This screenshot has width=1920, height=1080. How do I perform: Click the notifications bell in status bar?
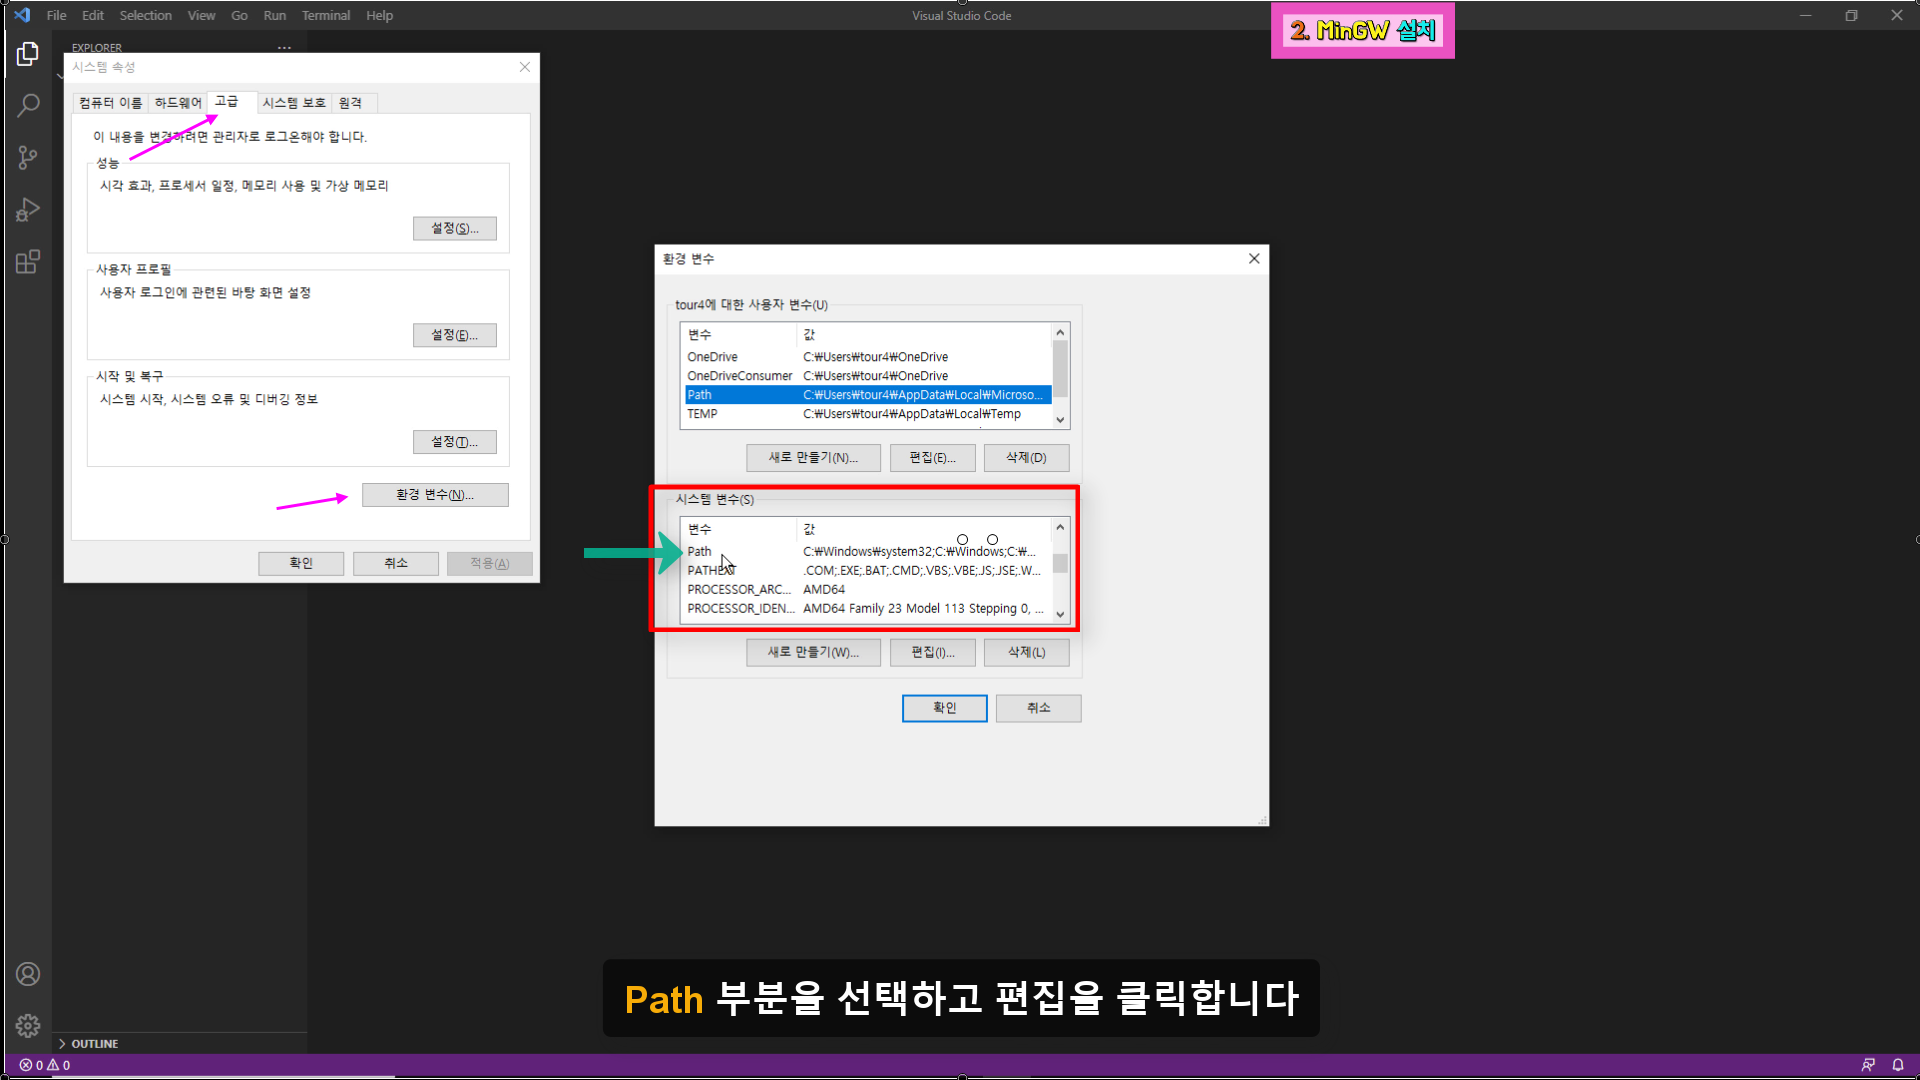(1898, 1065)
